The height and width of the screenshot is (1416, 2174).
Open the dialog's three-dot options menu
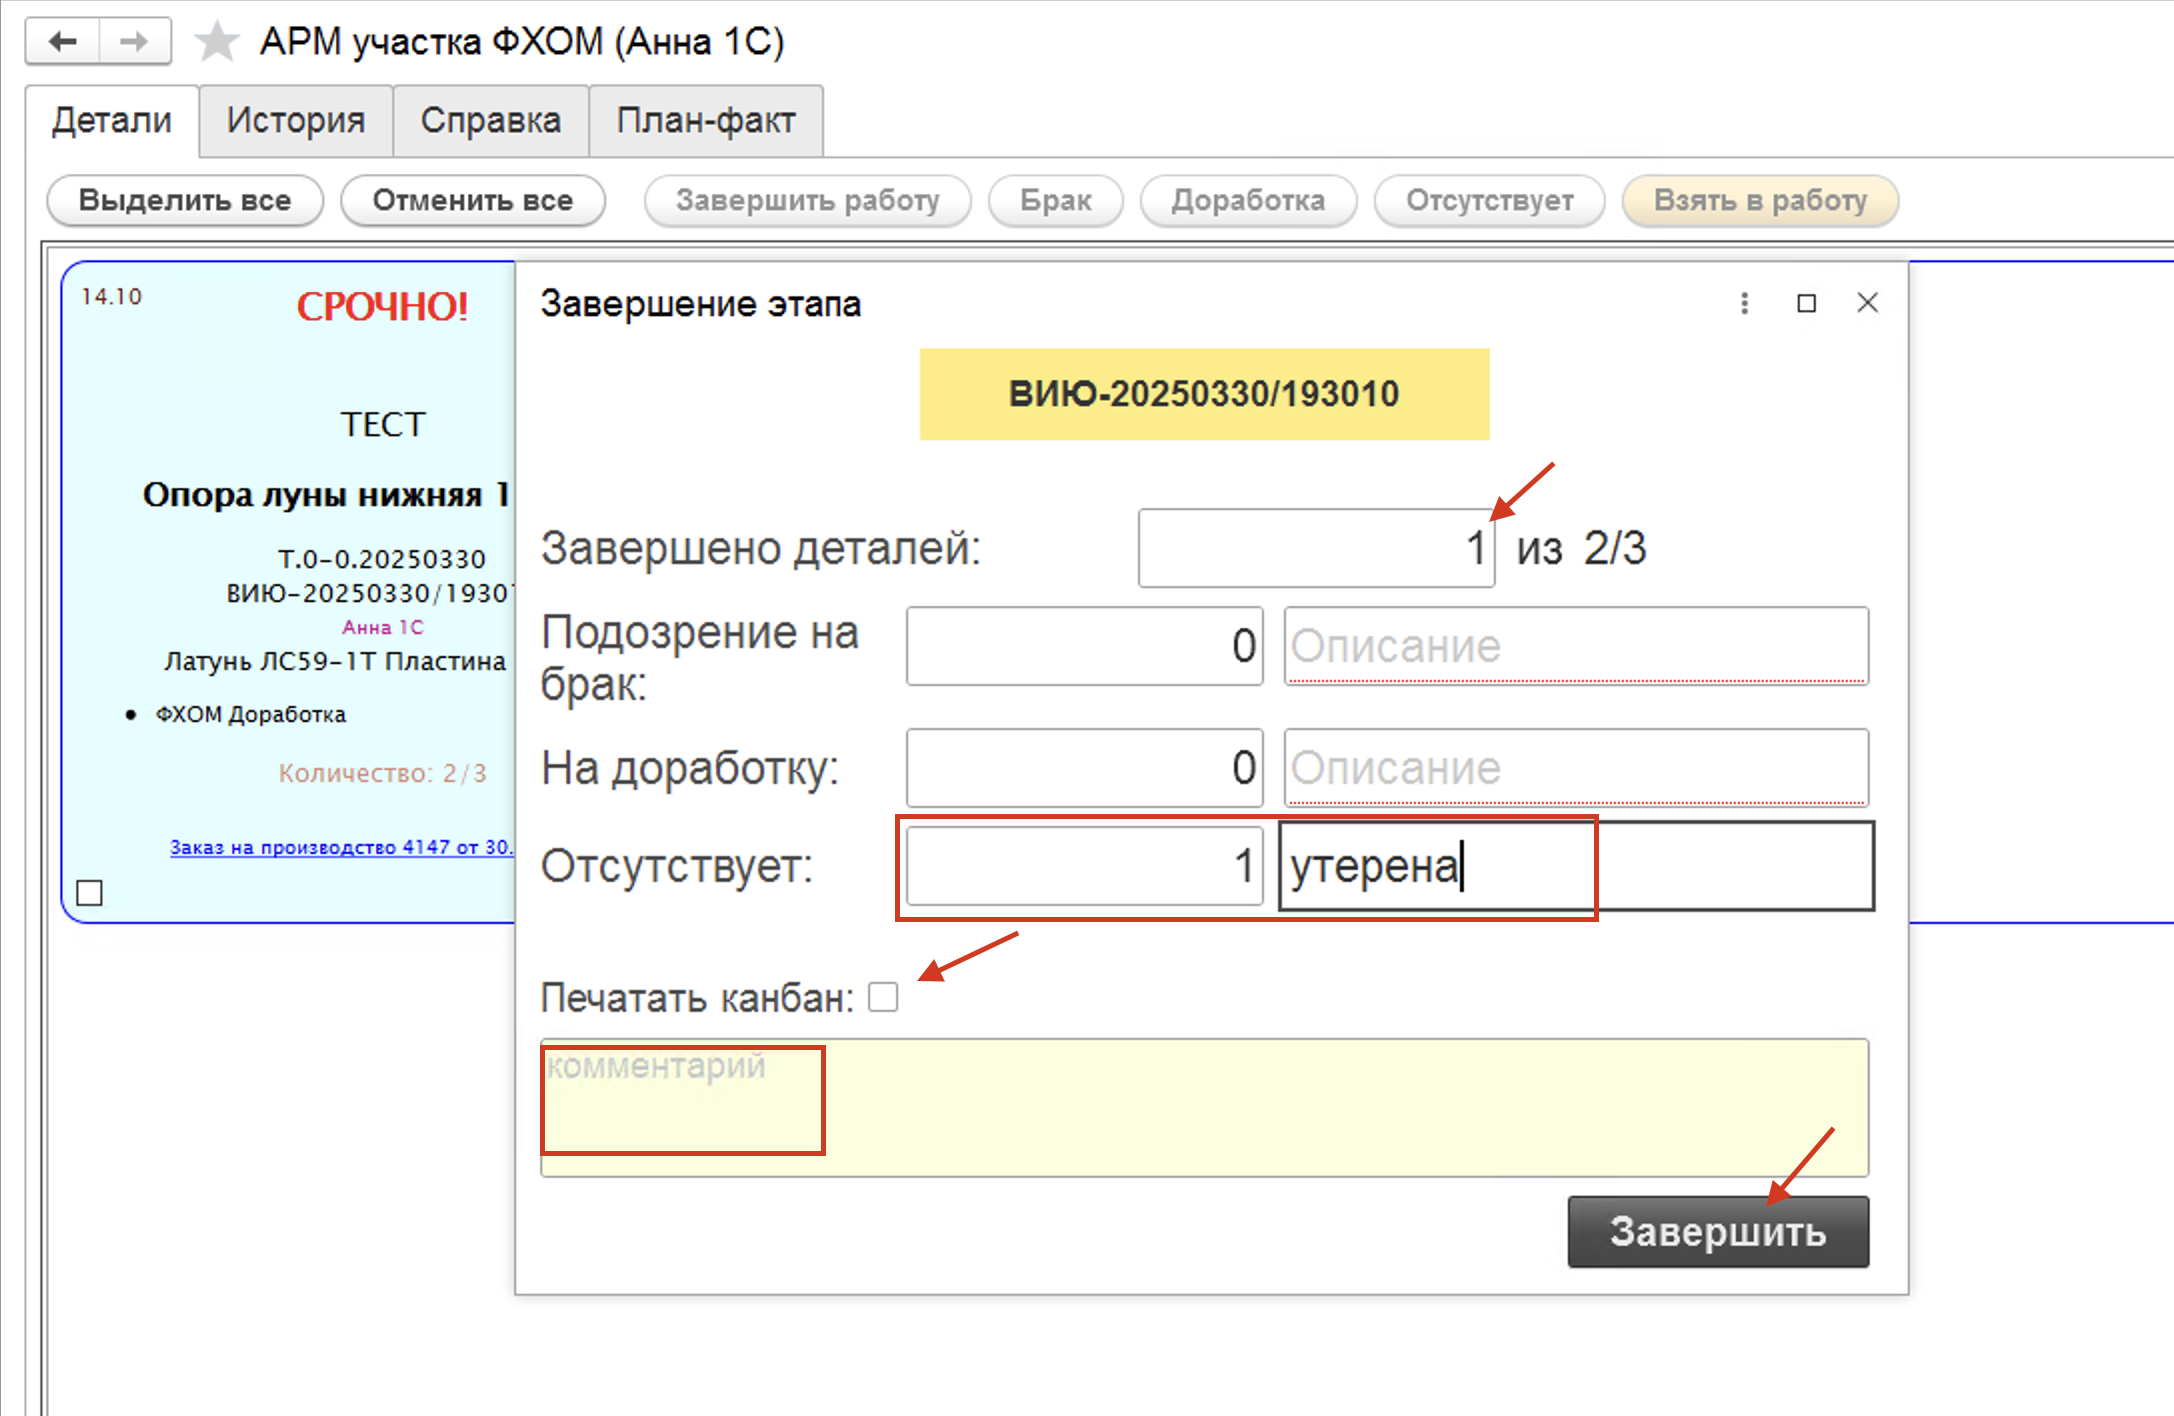tap(1744, 303)
